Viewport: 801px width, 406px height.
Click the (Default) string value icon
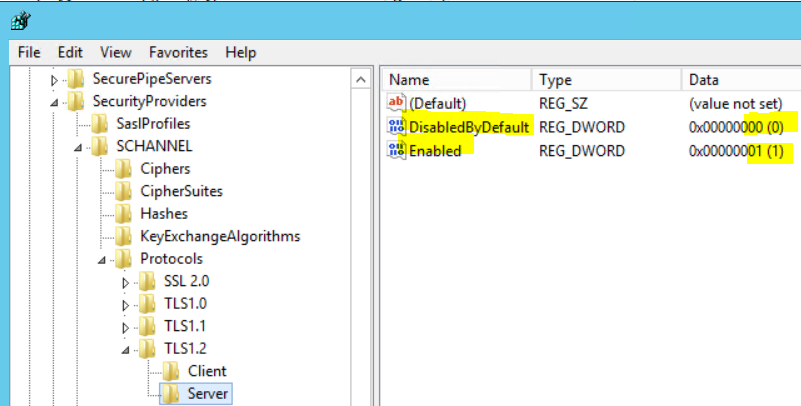(396, 103)
